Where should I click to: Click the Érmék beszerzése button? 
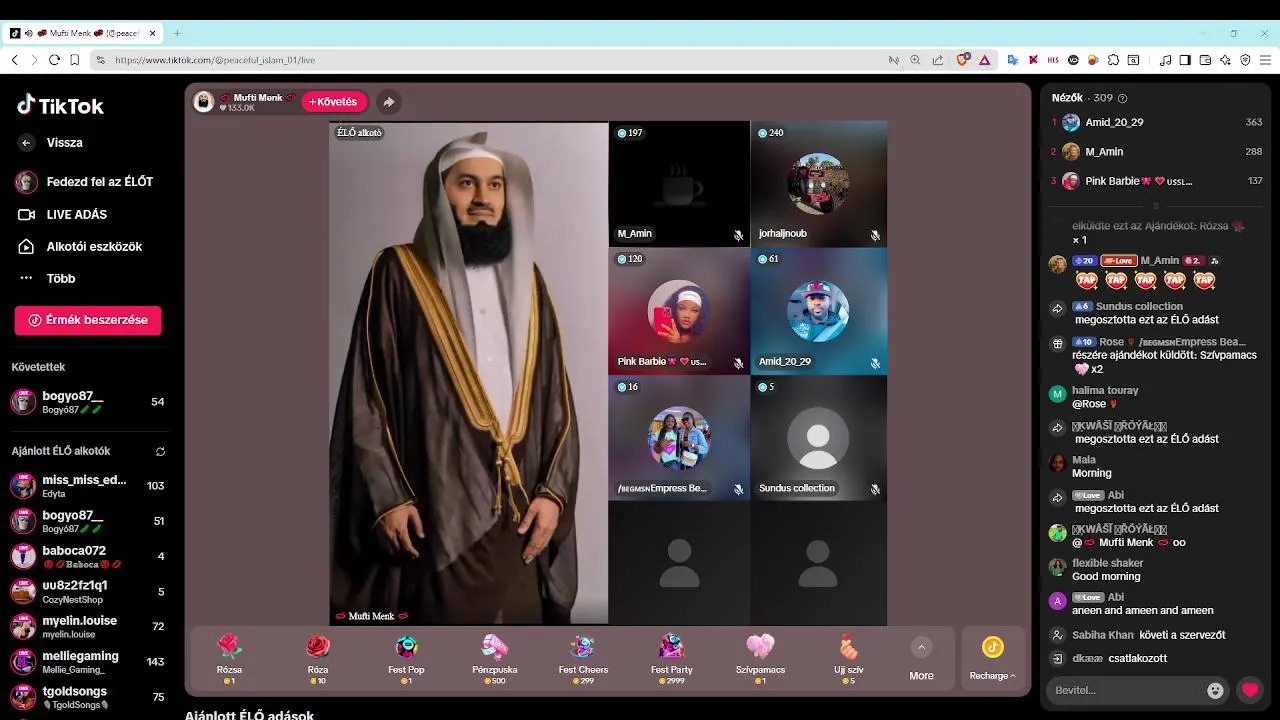pyautogui.click(x=88, y=320)
